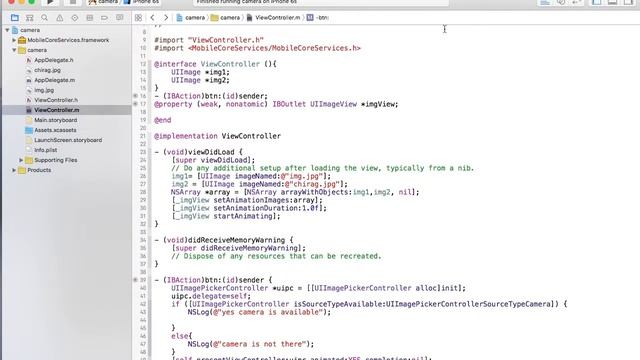This screenshot has height=360, width=640.
Task: Click action connection circle beside line 39
Action: 135,280
